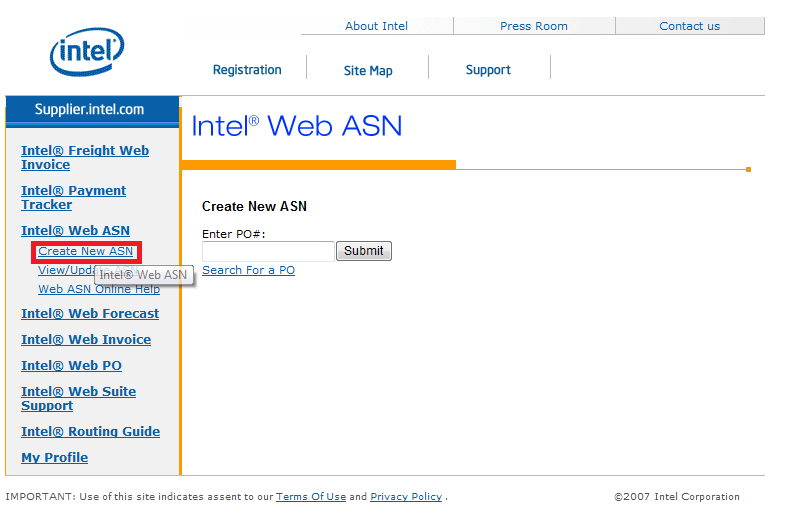
Task: Click the Create New ASN heading text
Action: pos(255,206)
